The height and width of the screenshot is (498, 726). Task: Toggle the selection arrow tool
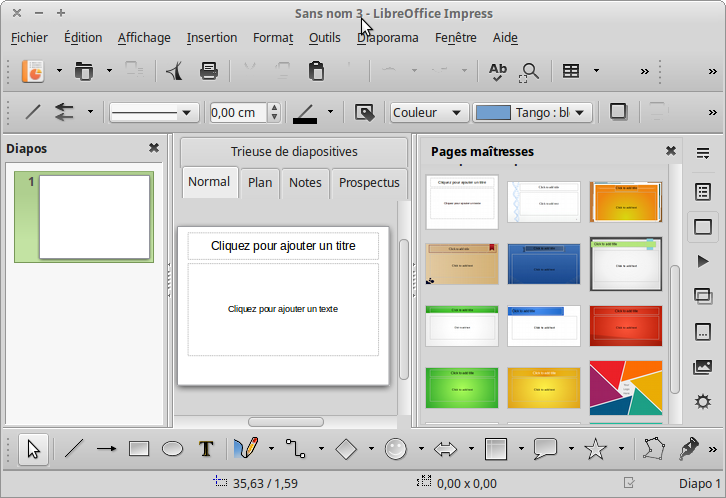33,449
